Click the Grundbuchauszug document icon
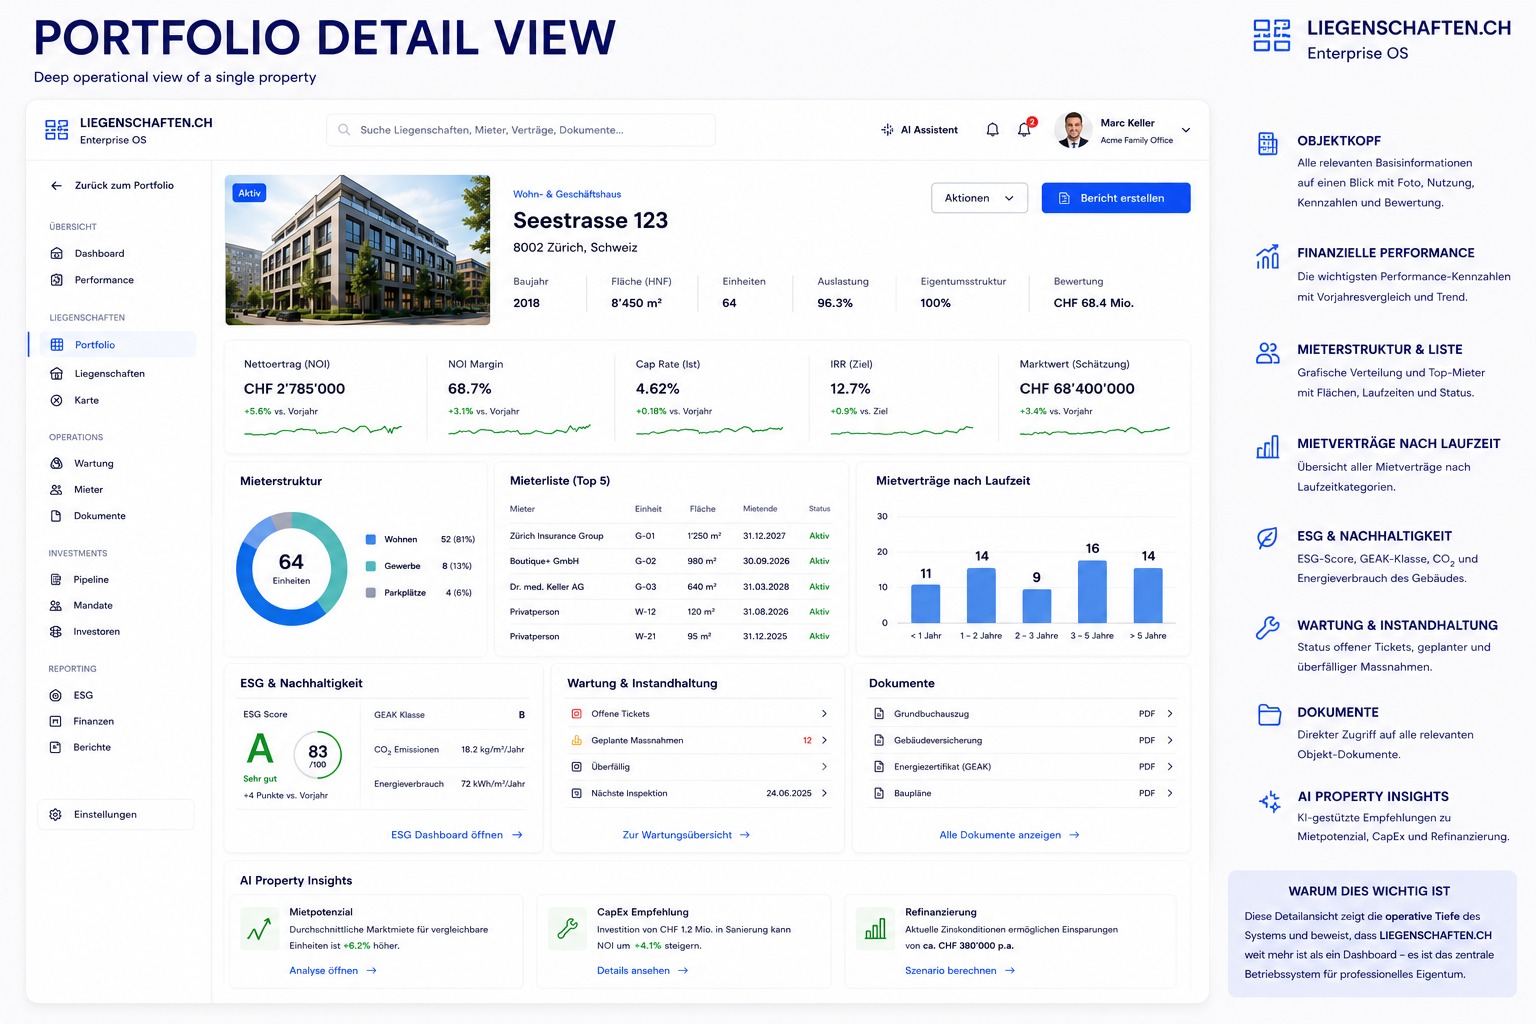 (x=879, y=714)
